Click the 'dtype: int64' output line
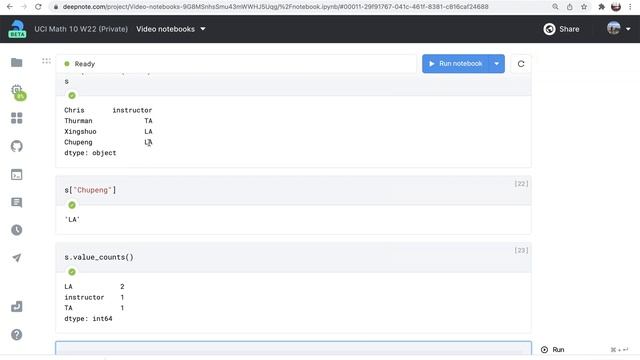The width and height of the screenshot is (640, 360). coord(88,319)
